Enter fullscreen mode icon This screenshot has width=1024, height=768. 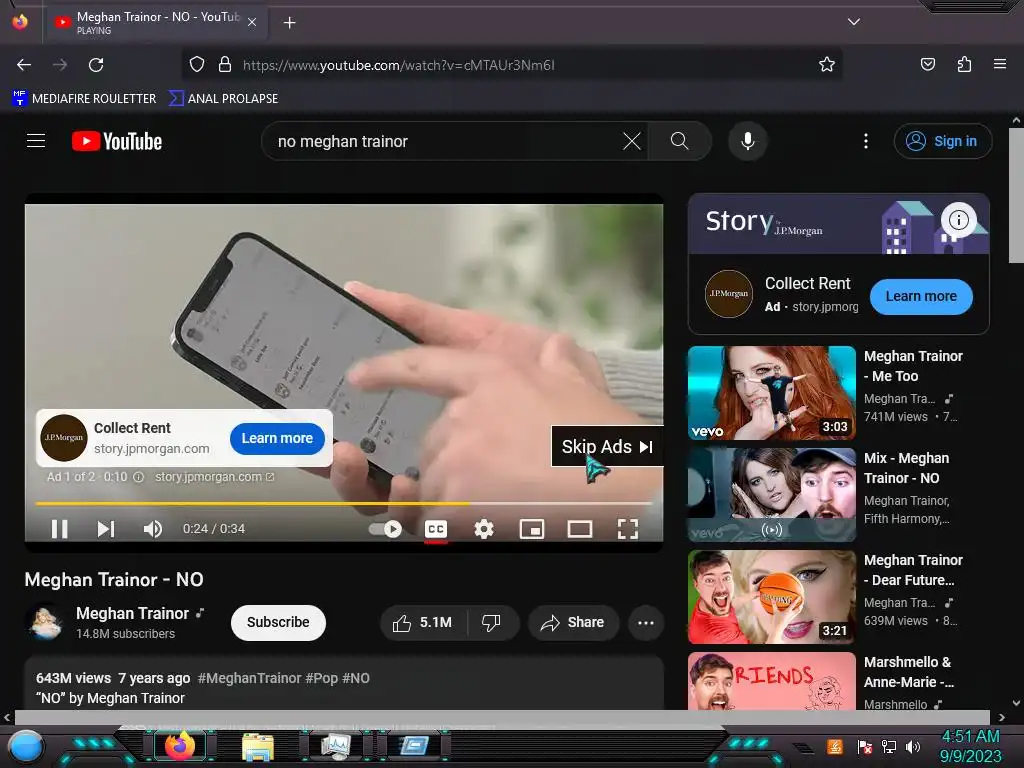(628, 529)
